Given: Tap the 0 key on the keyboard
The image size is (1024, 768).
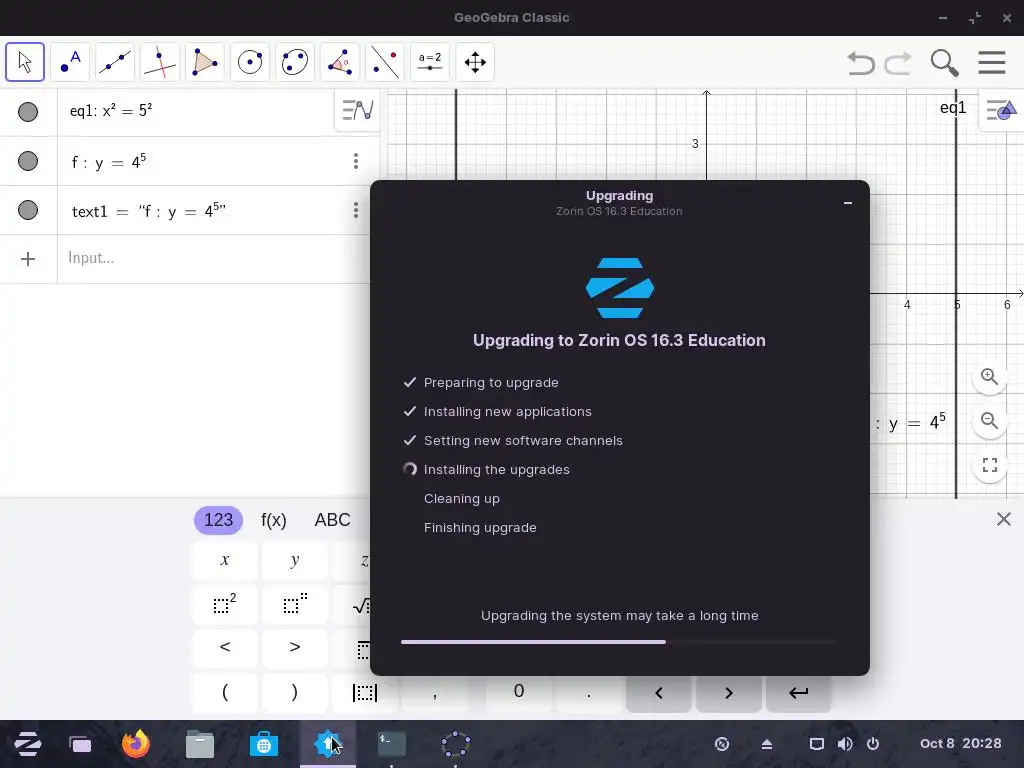Looking at the screenshot, I should click(x=519, y=693).
